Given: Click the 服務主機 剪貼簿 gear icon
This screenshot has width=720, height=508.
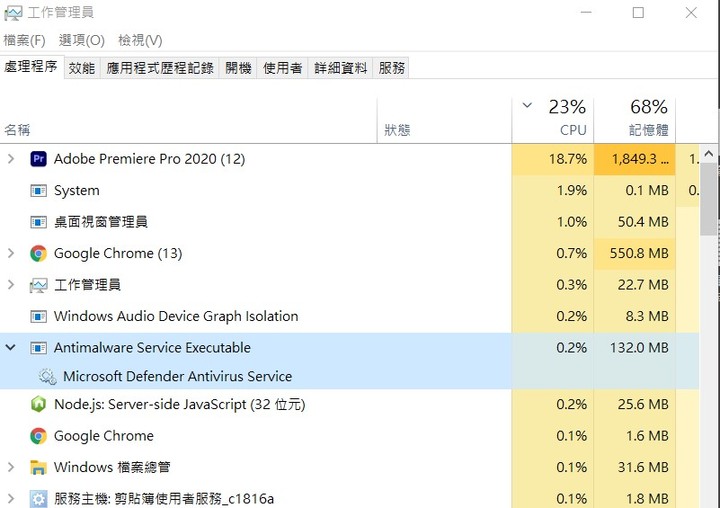Looking at the screenshot, I should point(39,499).
